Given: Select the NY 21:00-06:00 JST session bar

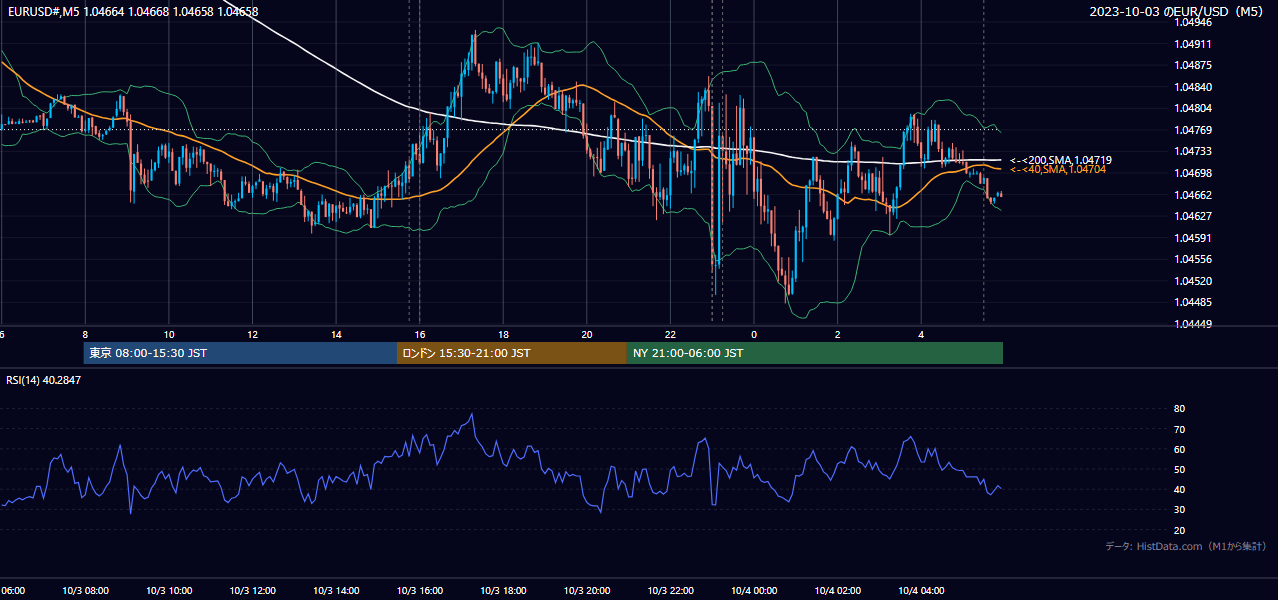Looking at the screenshot, I should 815,353.
